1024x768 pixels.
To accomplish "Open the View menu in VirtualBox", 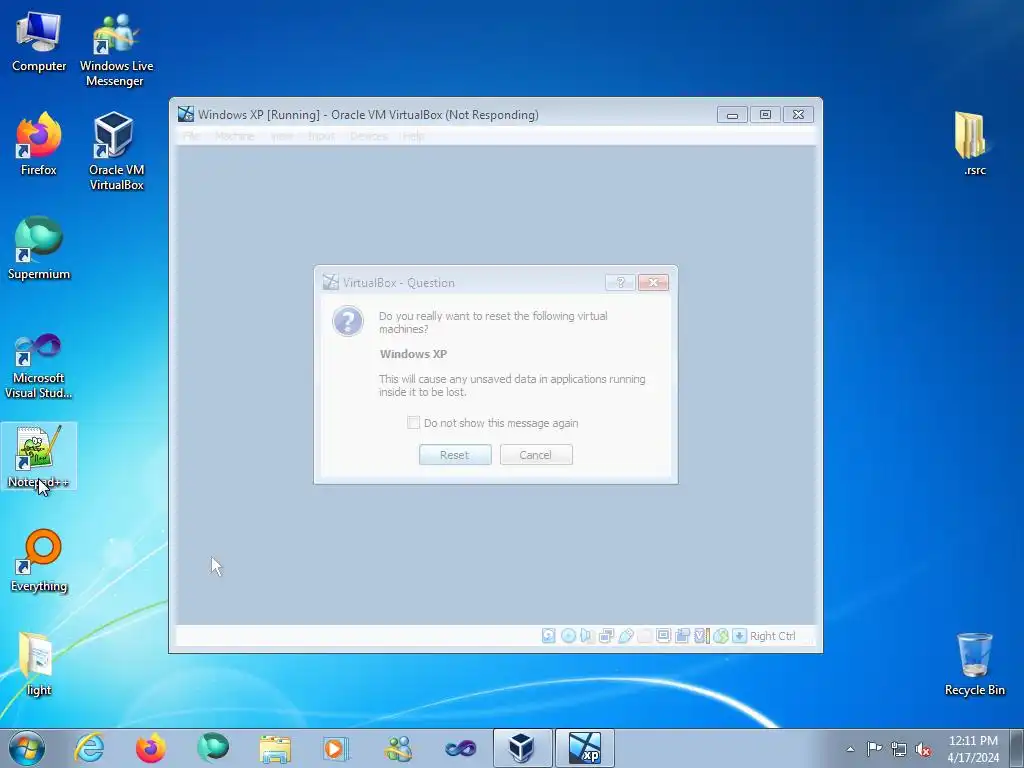I will pyautogui.click(x=282, y=136).
